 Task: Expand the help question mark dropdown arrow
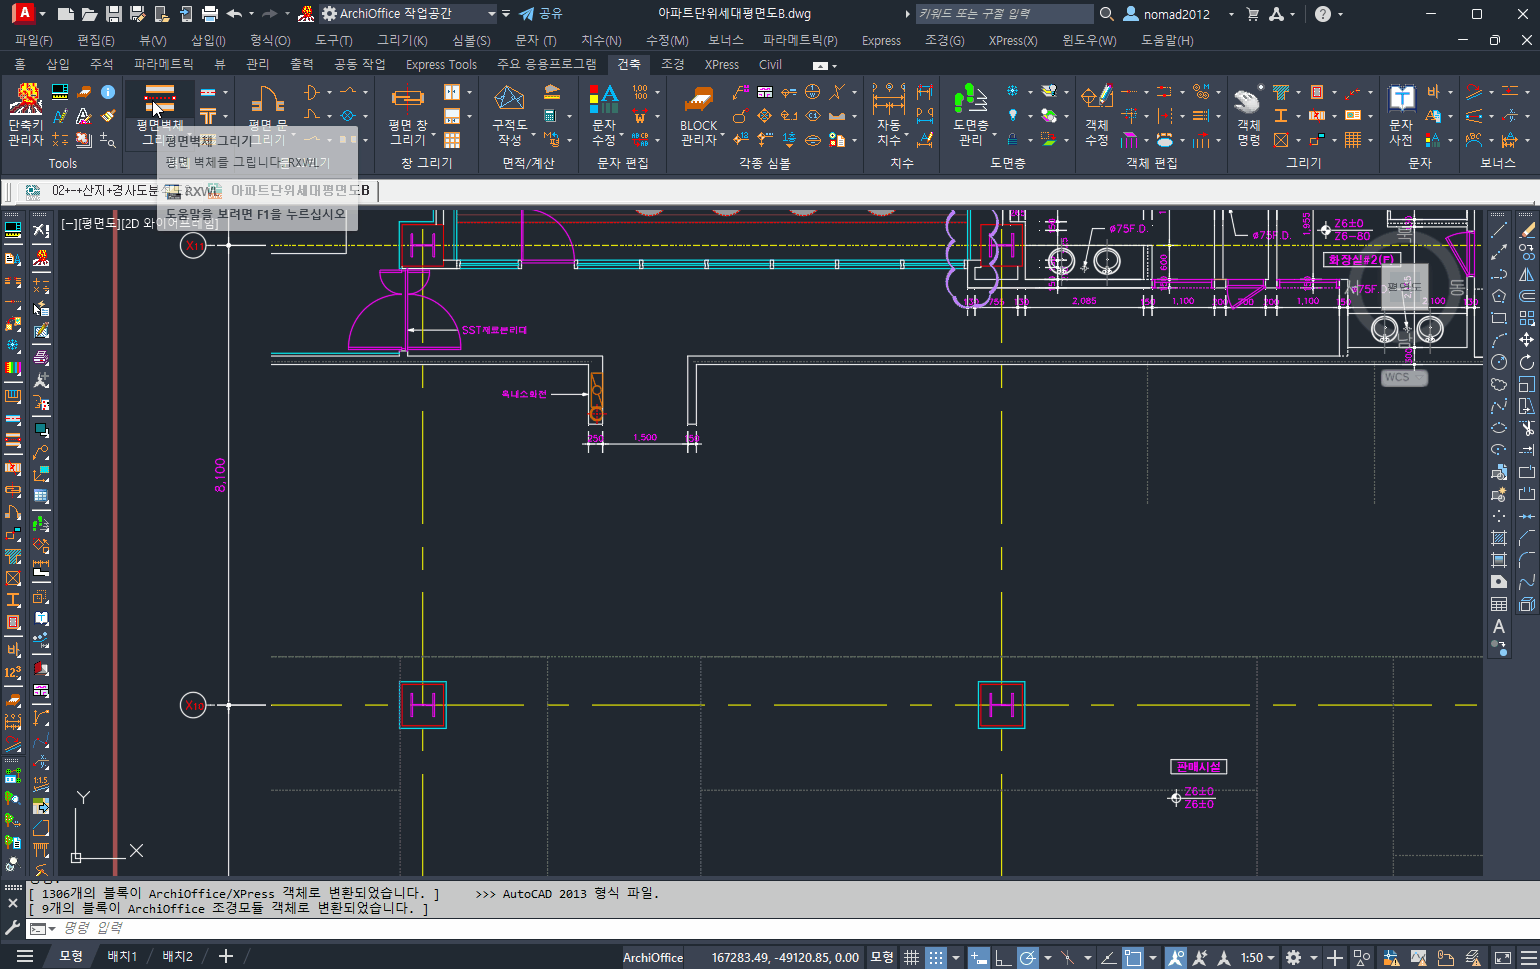pos(1342,14)
